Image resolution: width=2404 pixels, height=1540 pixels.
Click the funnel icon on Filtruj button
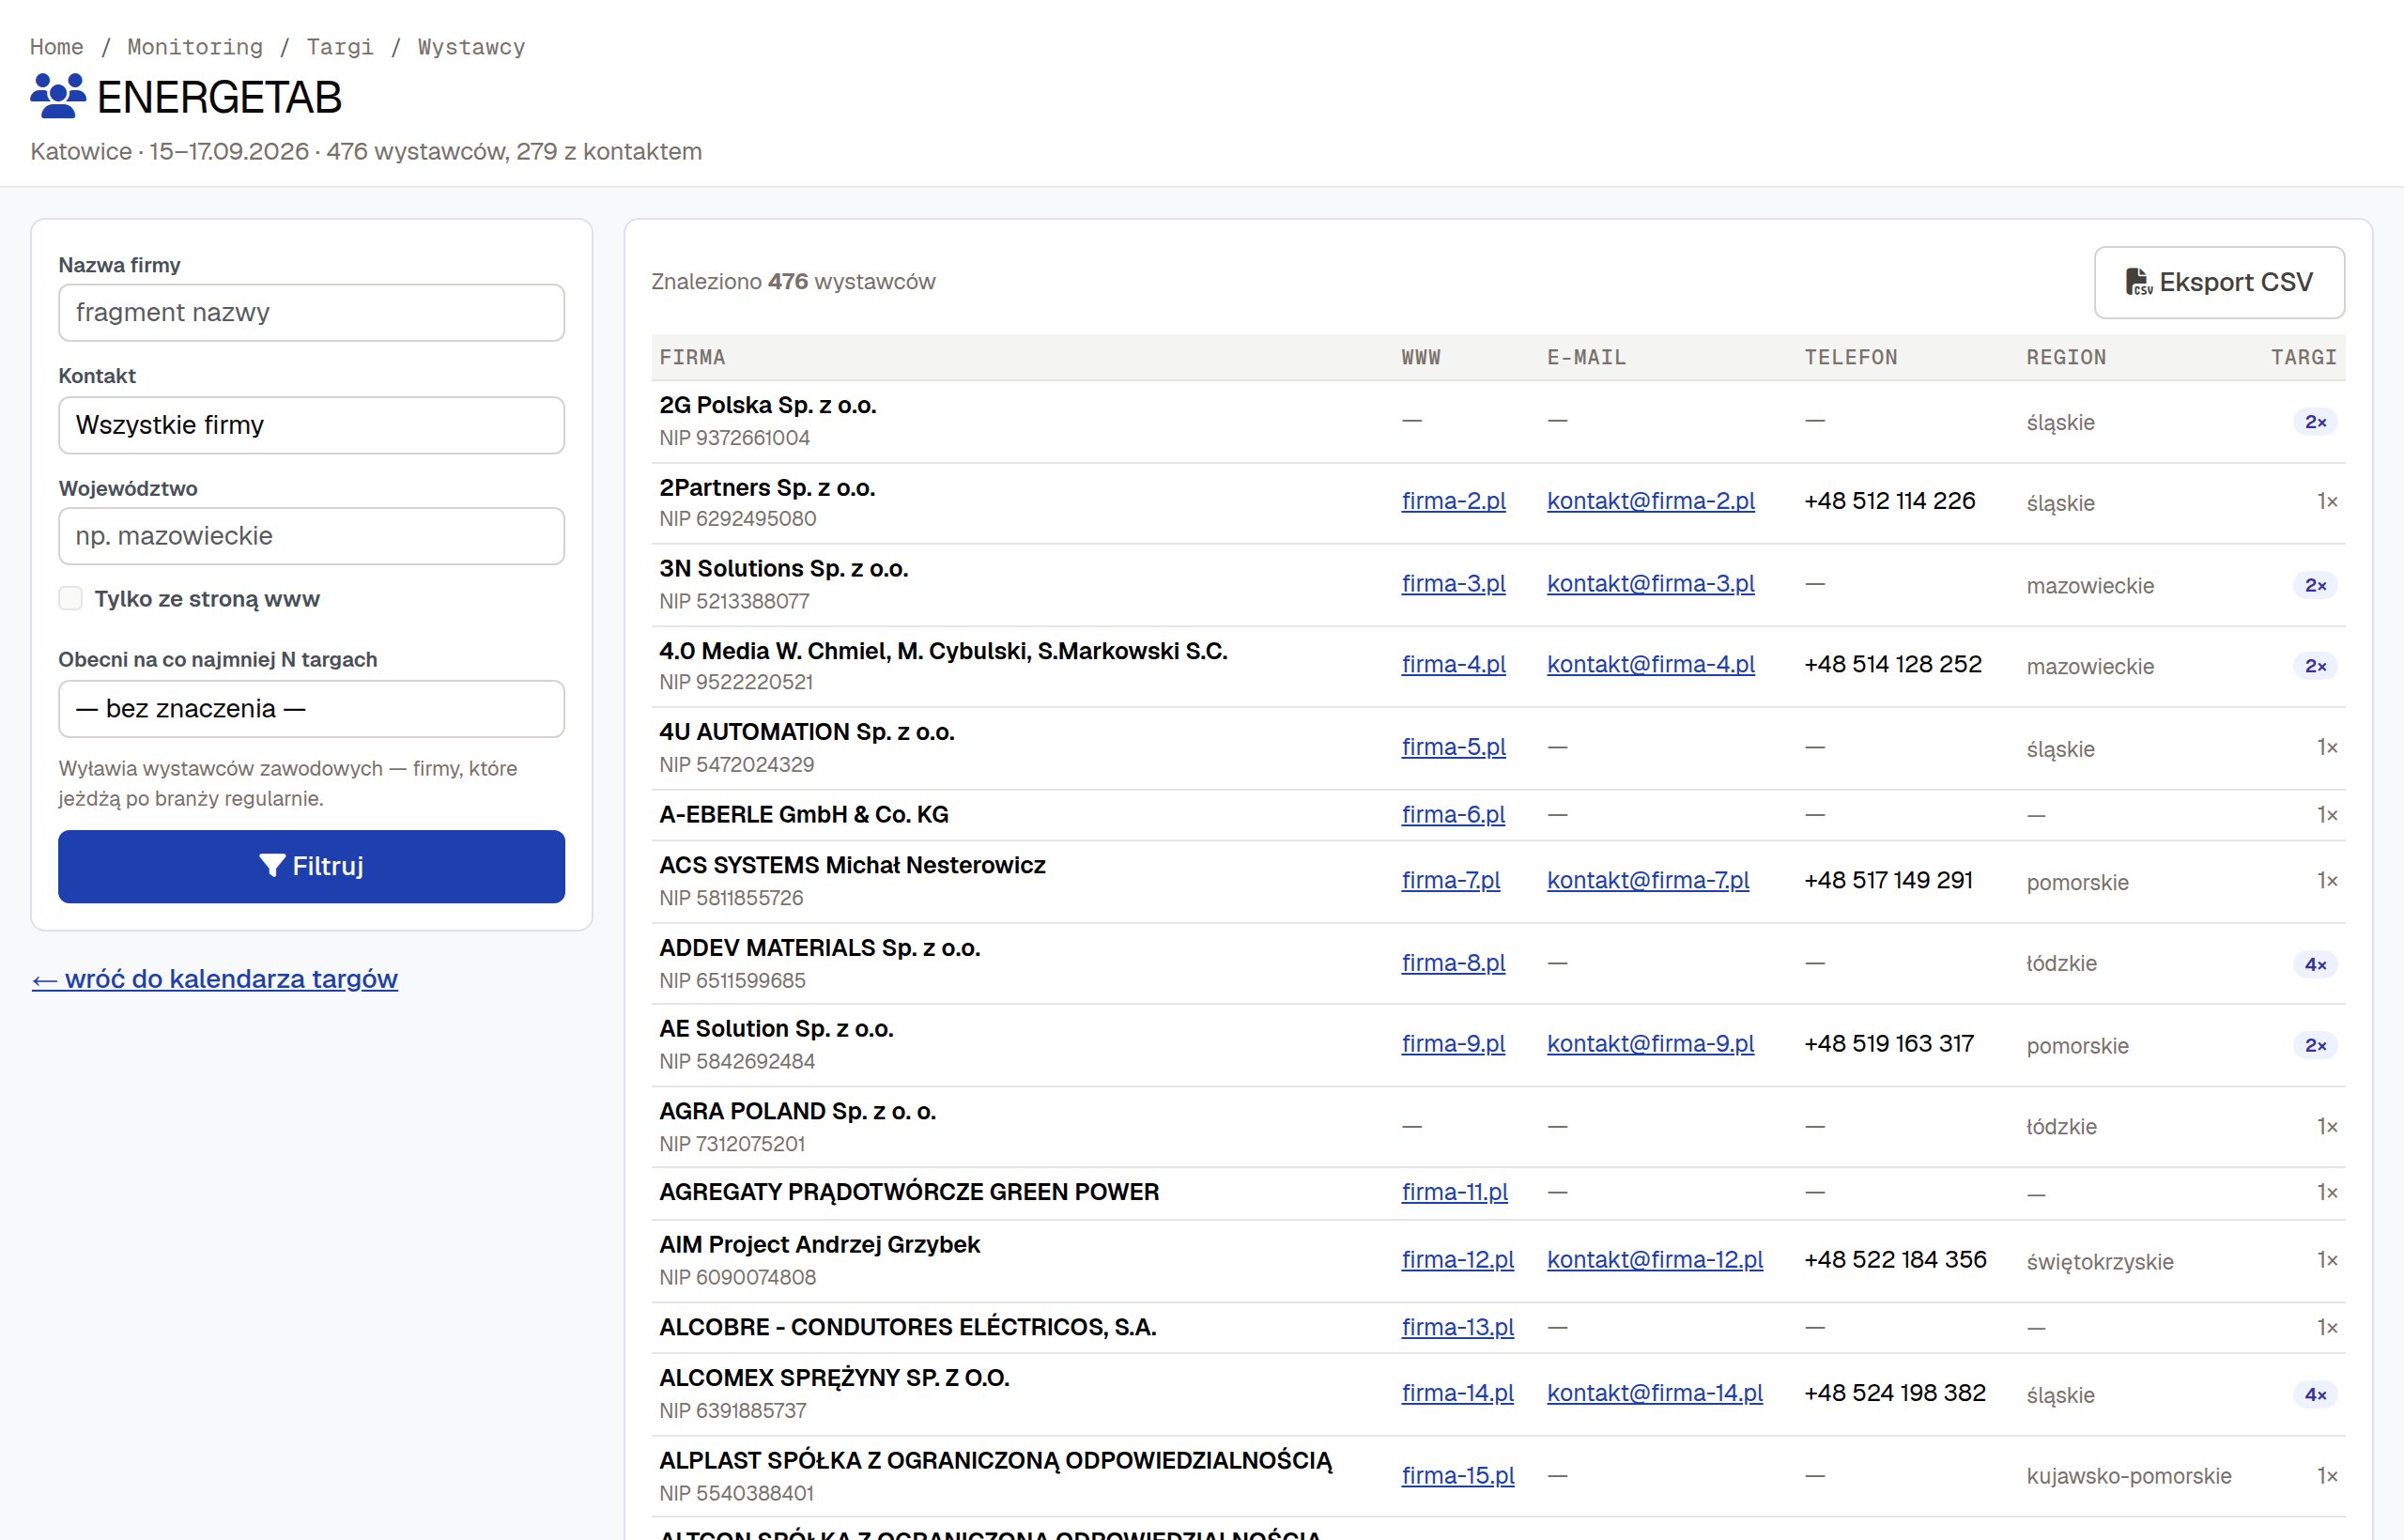tap(272, 866)
